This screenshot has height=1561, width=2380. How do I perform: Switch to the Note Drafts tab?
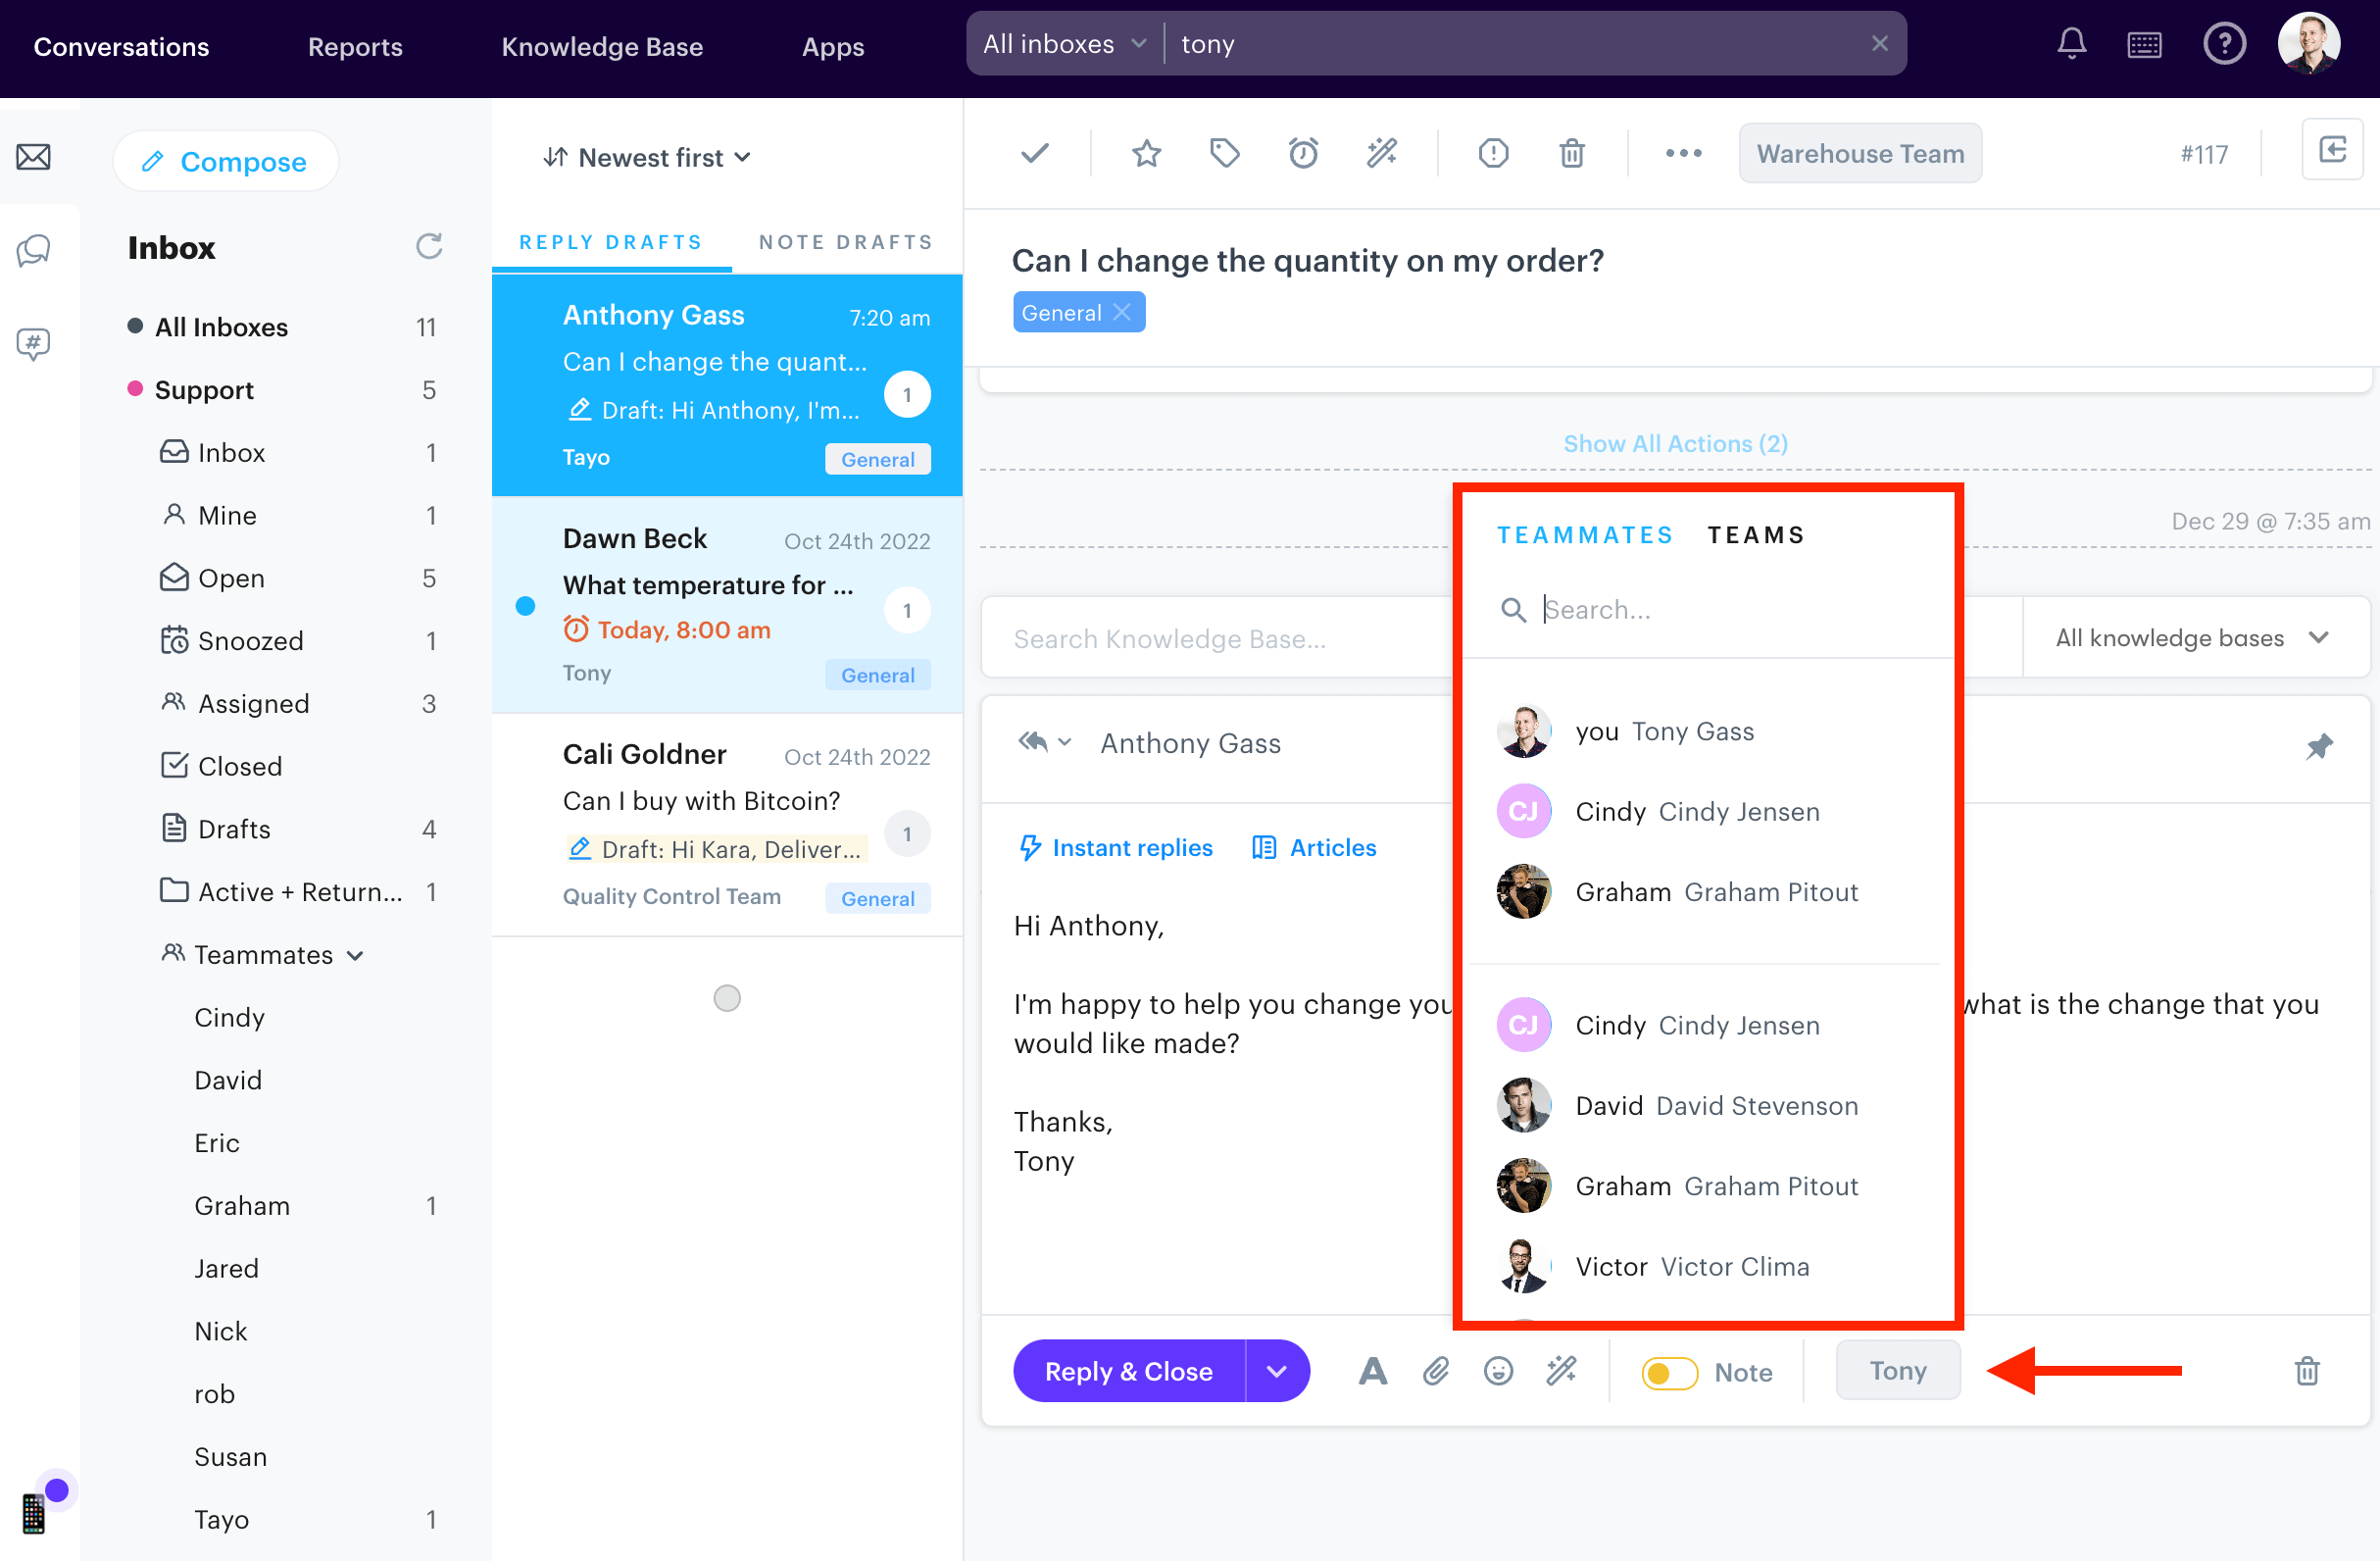(845, 242)
